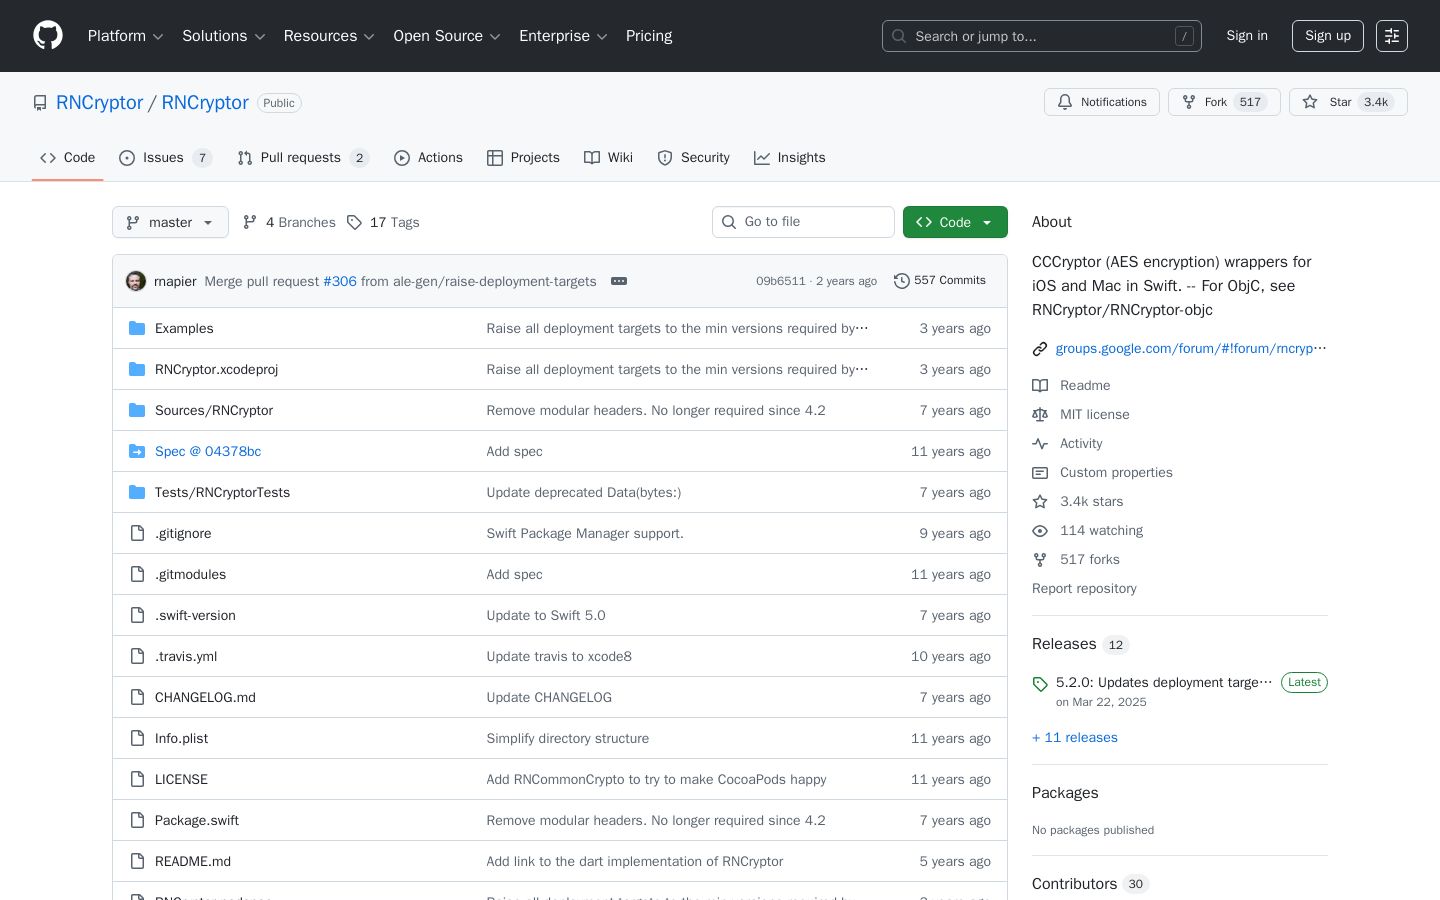Screen dimensions: 1440x900
Task: Click the Sign up button
Action: point(1328,36)
